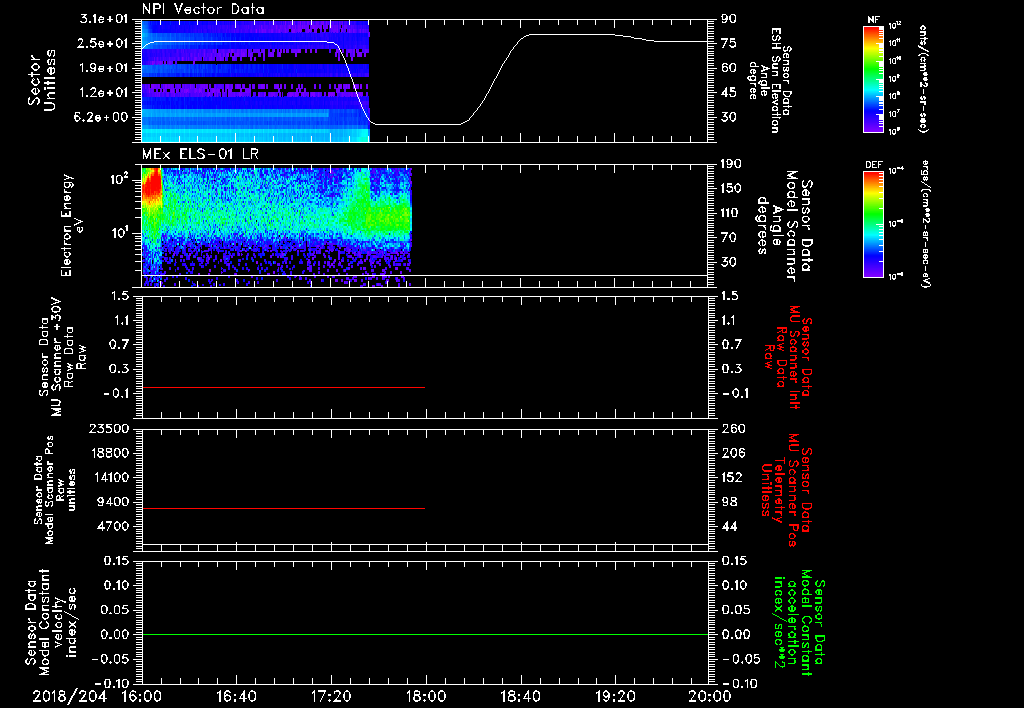Click the 20:00 time axis label
1024x708 pixels.
[x=710, y=696]
